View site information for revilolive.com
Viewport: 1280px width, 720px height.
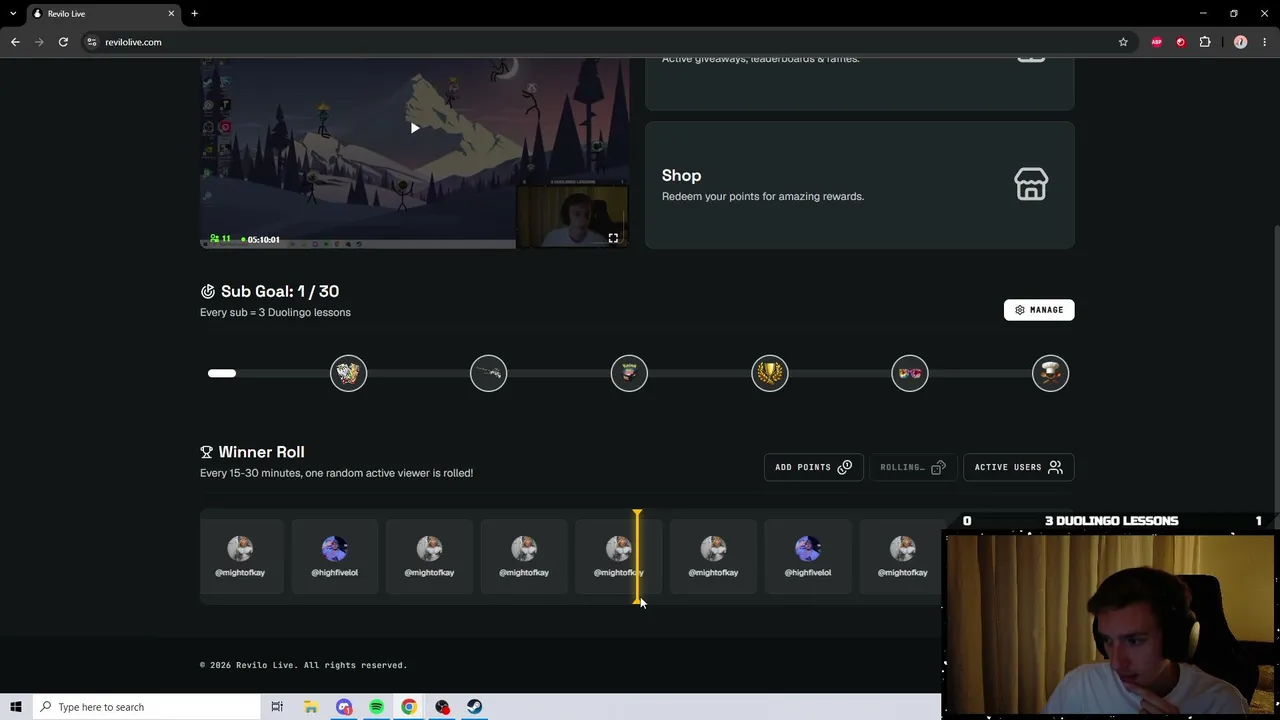(x=92, y=42)
